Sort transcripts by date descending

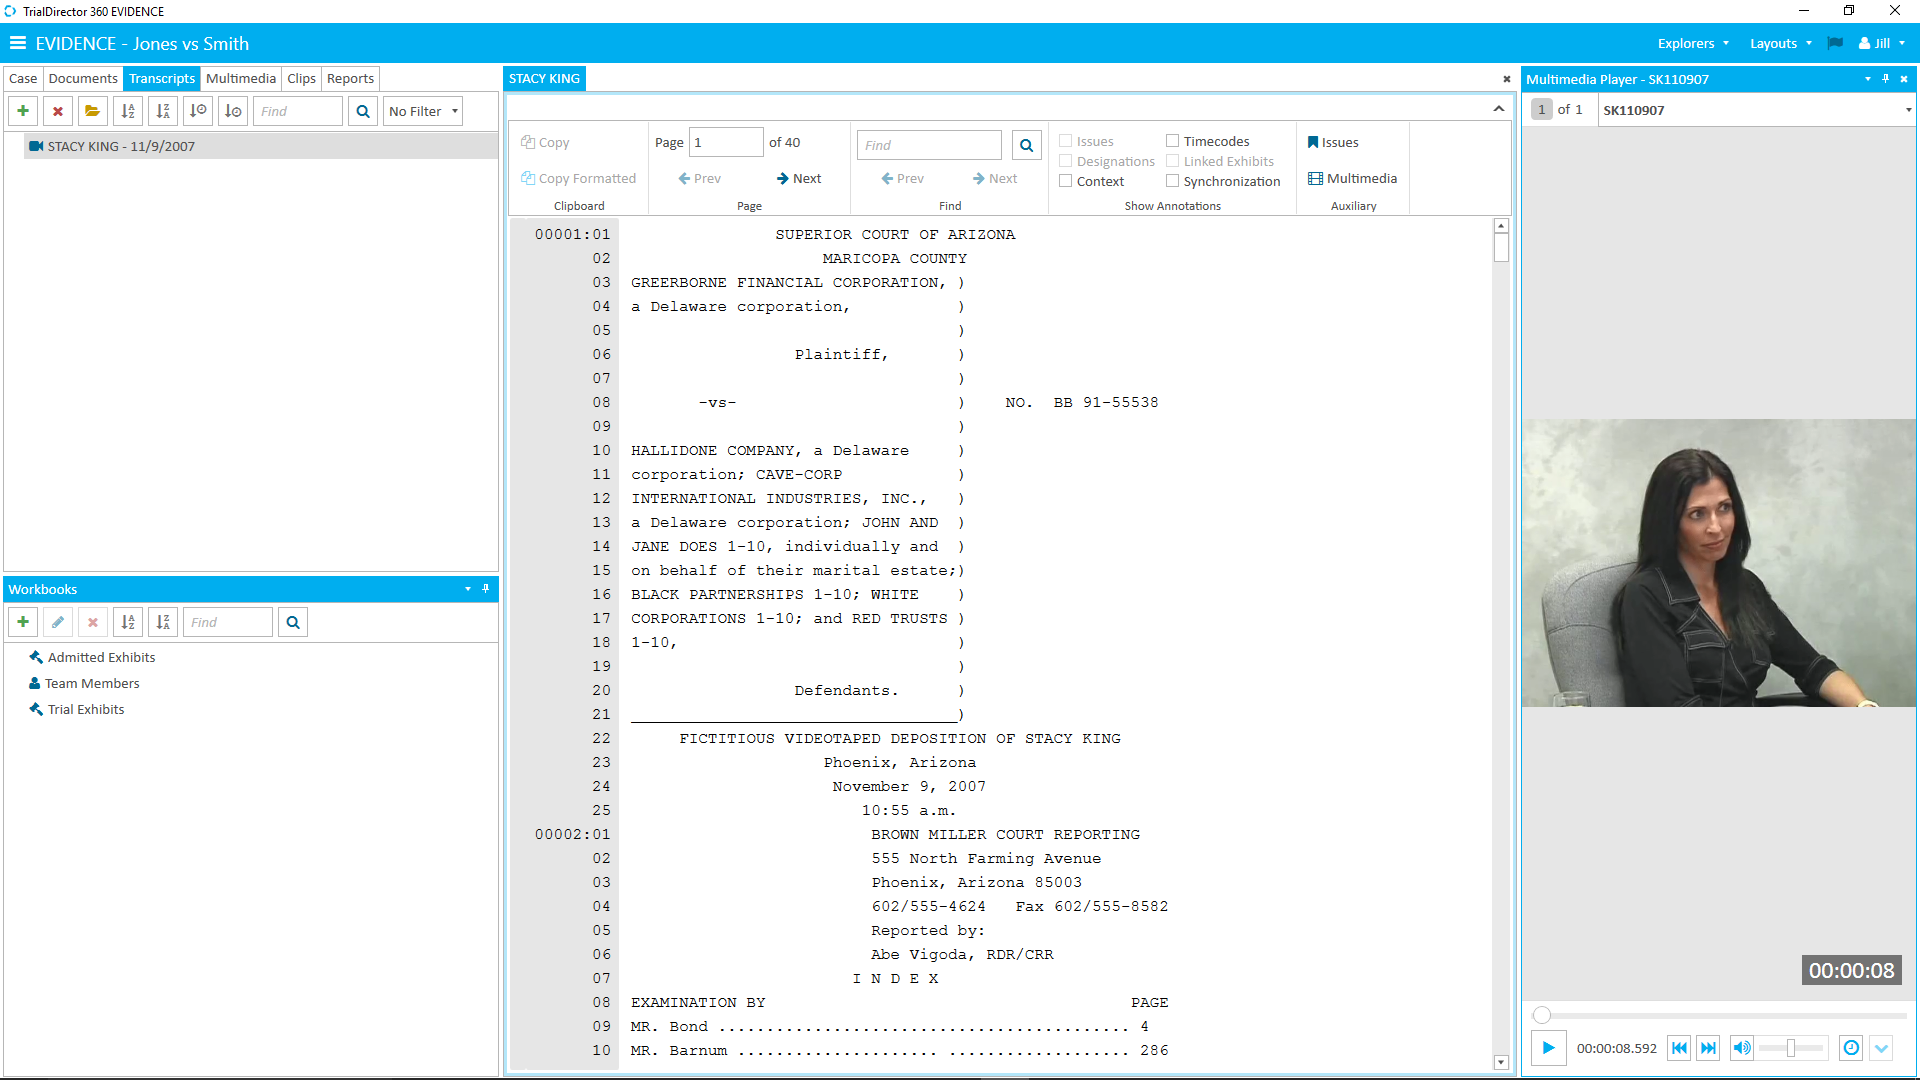(x=233, y=111)
